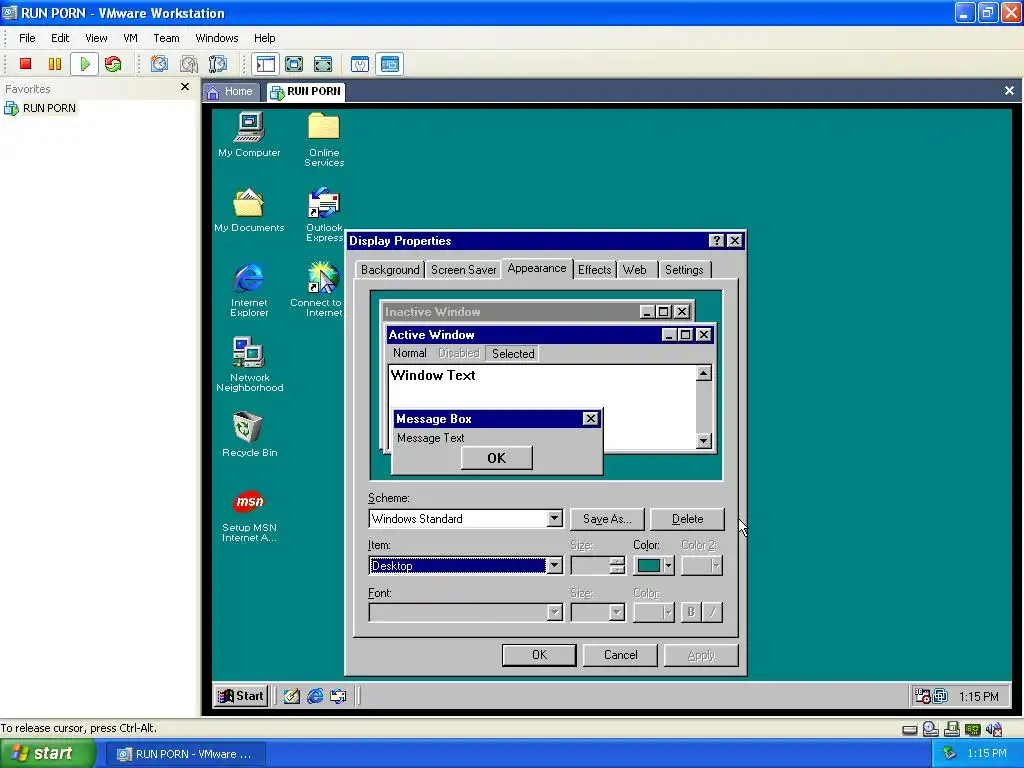The image size is (1024, 768).
Task: Click the sound device status icon
Action: click(x=994, y=729)
